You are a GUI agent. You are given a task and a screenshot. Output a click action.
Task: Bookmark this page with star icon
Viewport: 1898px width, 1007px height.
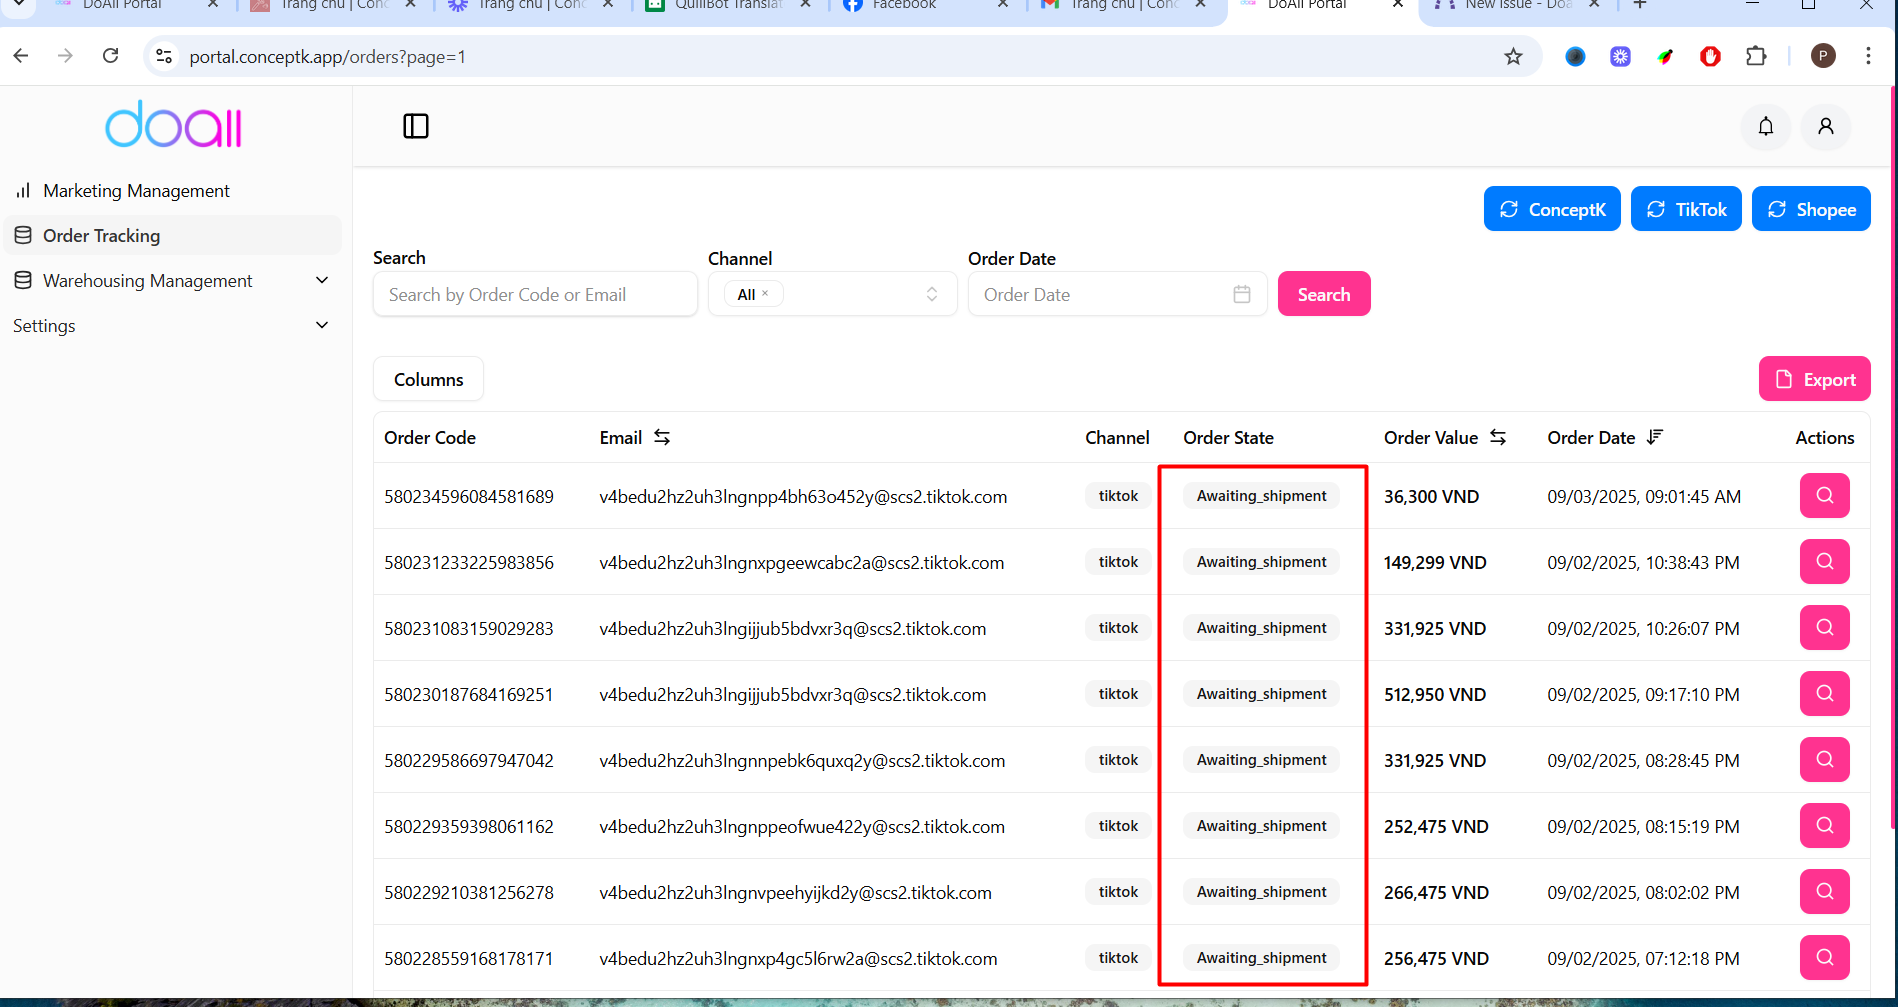[1513, 57]
